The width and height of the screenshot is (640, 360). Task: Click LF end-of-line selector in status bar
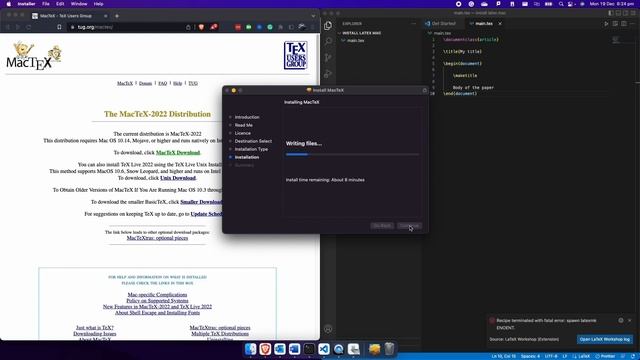pyautogui.click(x=565, y=356)
